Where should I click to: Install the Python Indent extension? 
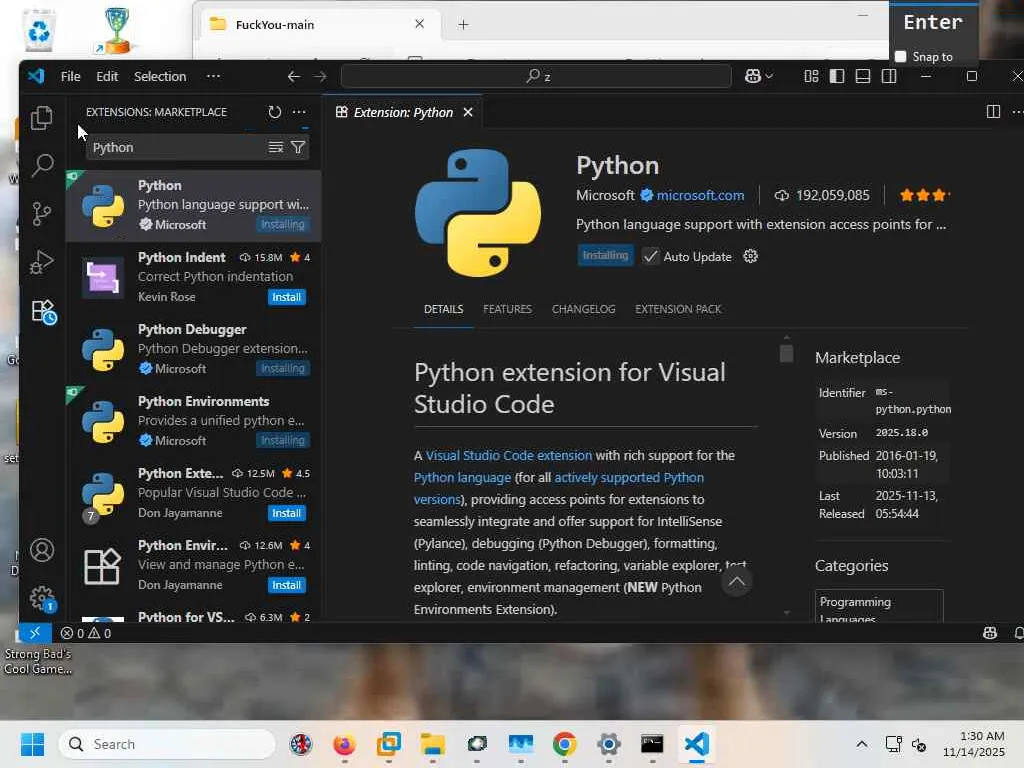click(287, 297)
